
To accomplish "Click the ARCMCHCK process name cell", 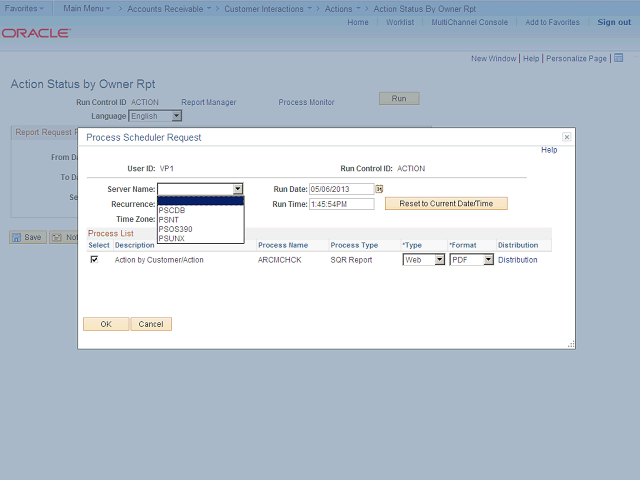I will (x=280, y=260).
